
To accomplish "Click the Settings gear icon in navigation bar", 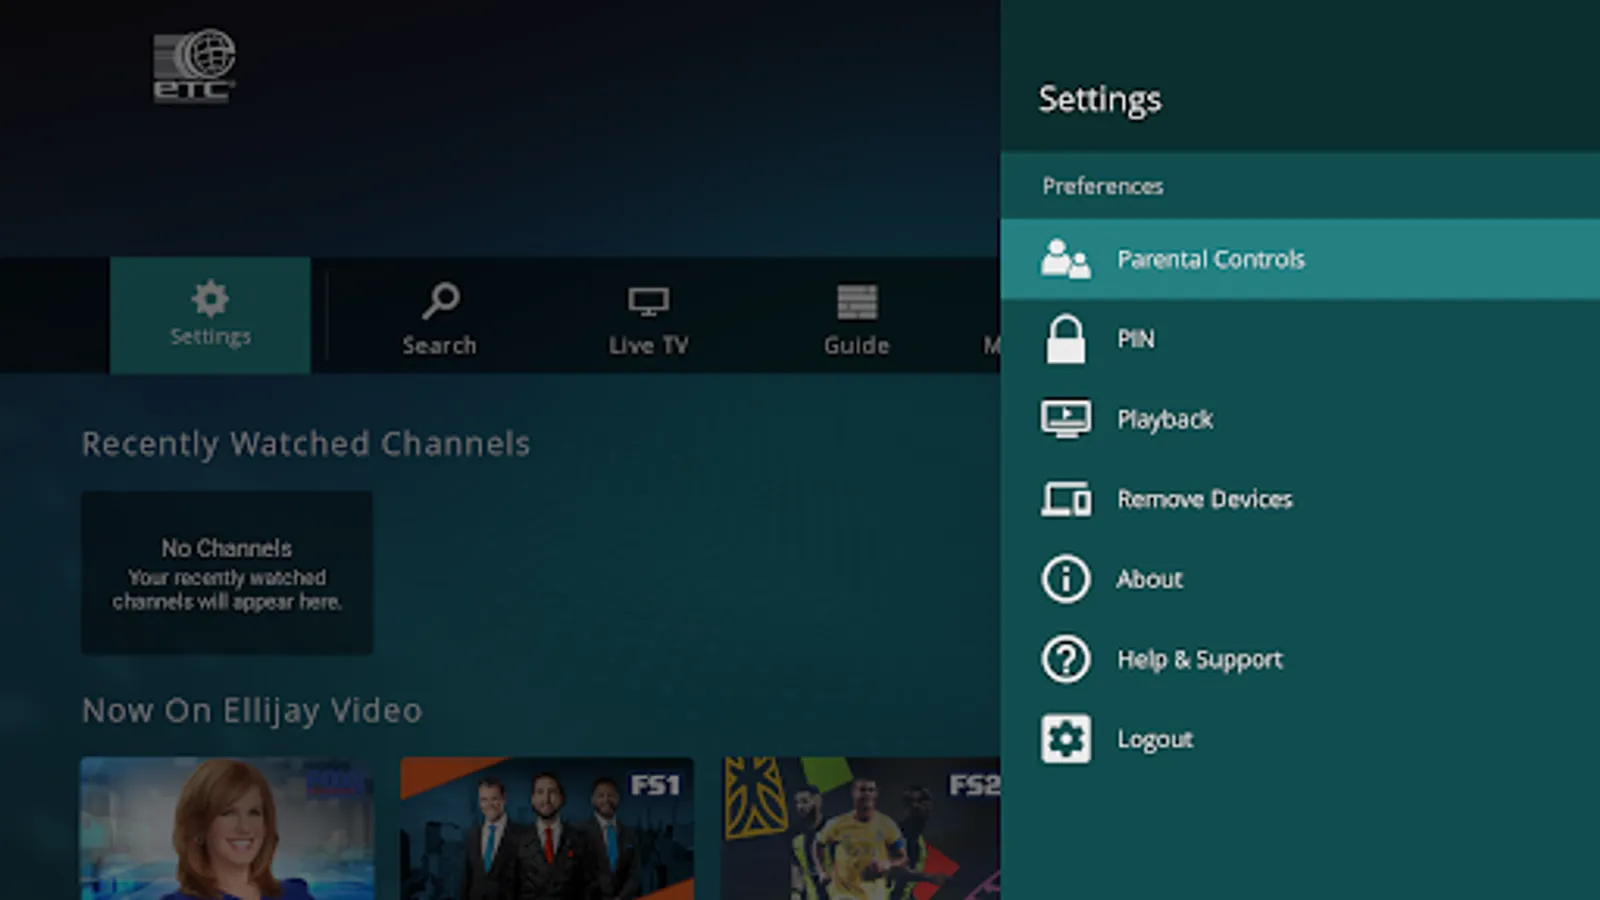I will pyautogui.click(x=210, y=298).
